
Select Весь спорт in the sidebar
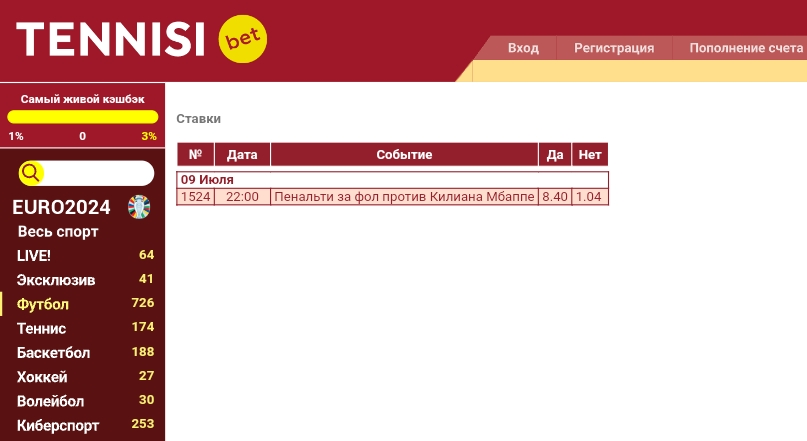coord(58,232)
